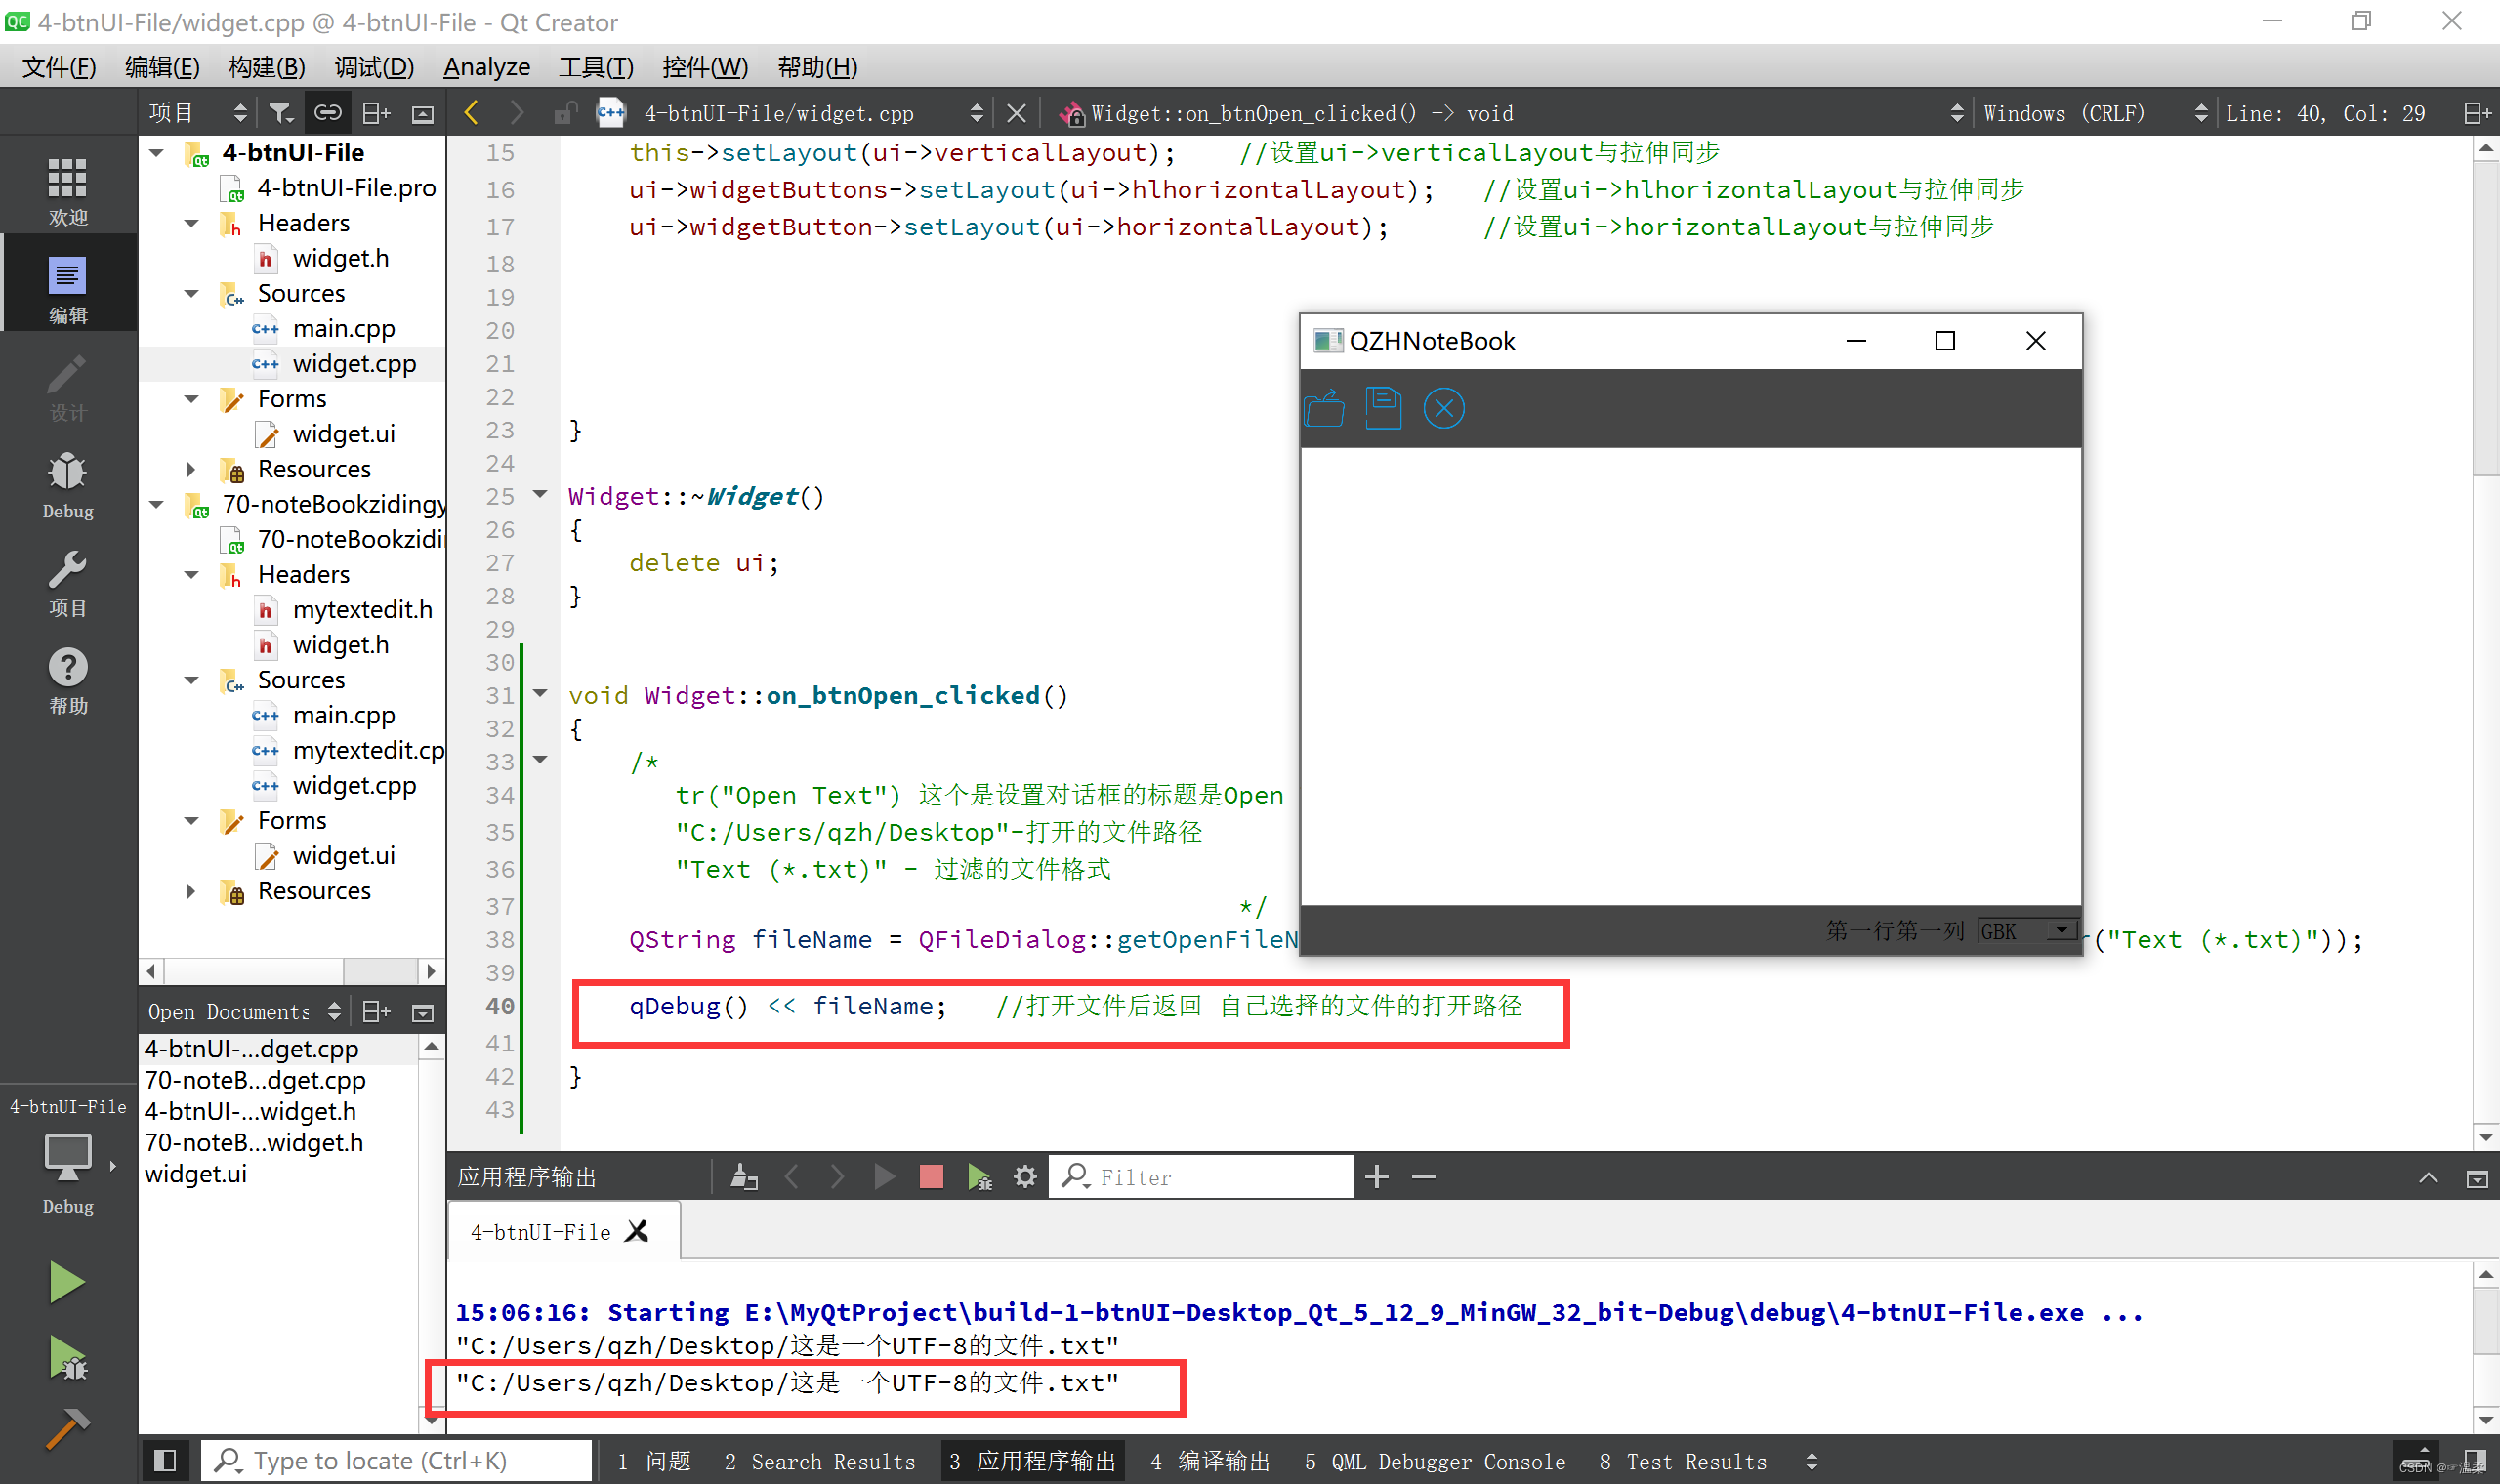Open the 构建(B) menu
The image size is (2500, 1484).
(x=267, y=67)
